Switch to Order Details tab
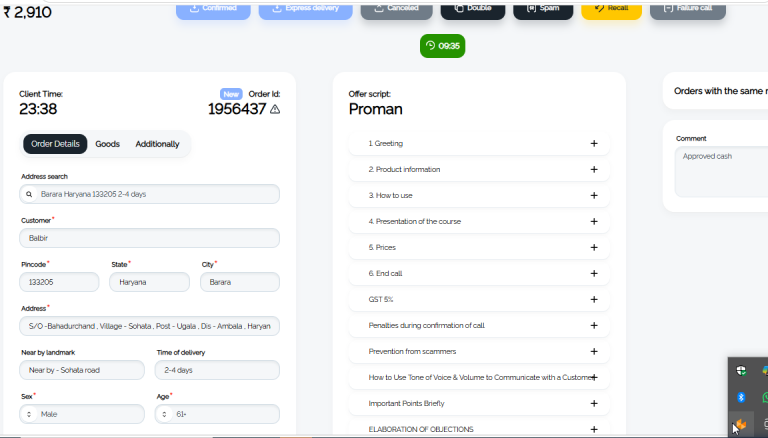Image resolution: width=768 pixels, height=438 pixels. pos(55,144)
